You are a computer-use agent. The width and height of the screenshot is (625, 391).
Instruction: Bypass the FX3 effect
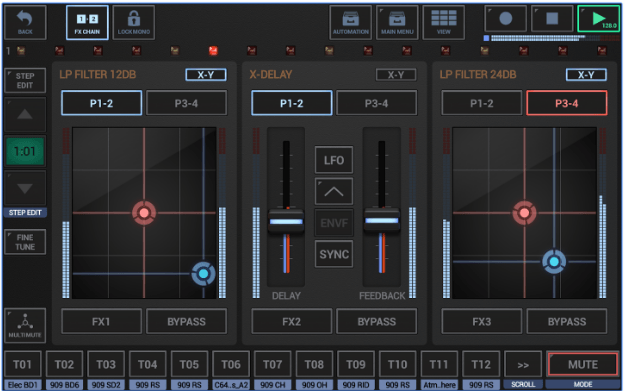[x=566, y=321]
